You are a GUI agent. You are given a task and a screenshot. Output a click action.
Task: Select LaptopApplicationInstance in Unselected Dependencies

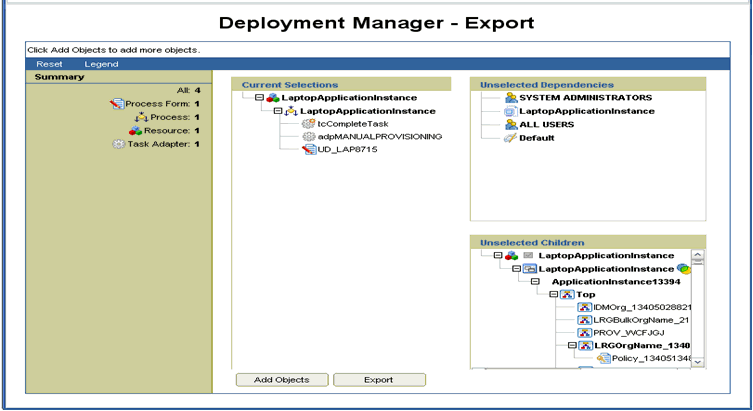[x=587, y=111]
